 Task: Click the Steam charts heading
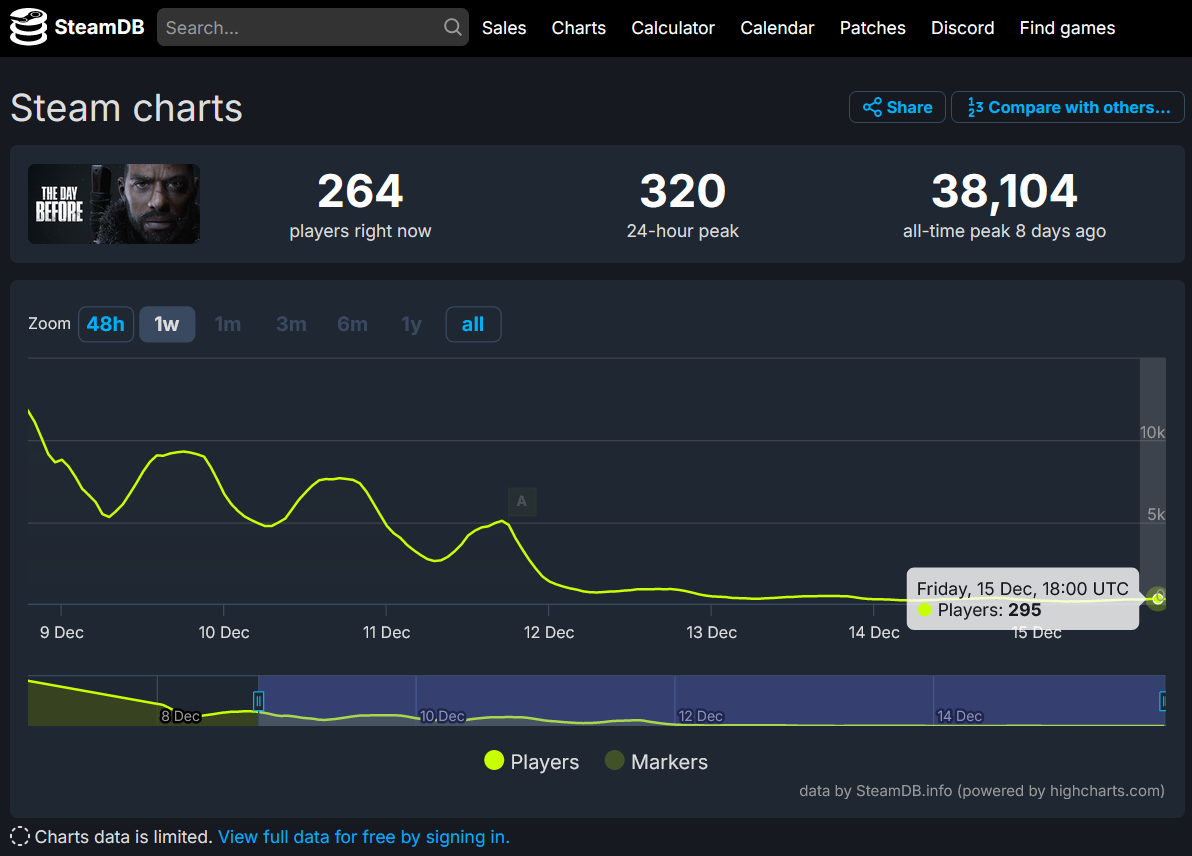(126, 108)
